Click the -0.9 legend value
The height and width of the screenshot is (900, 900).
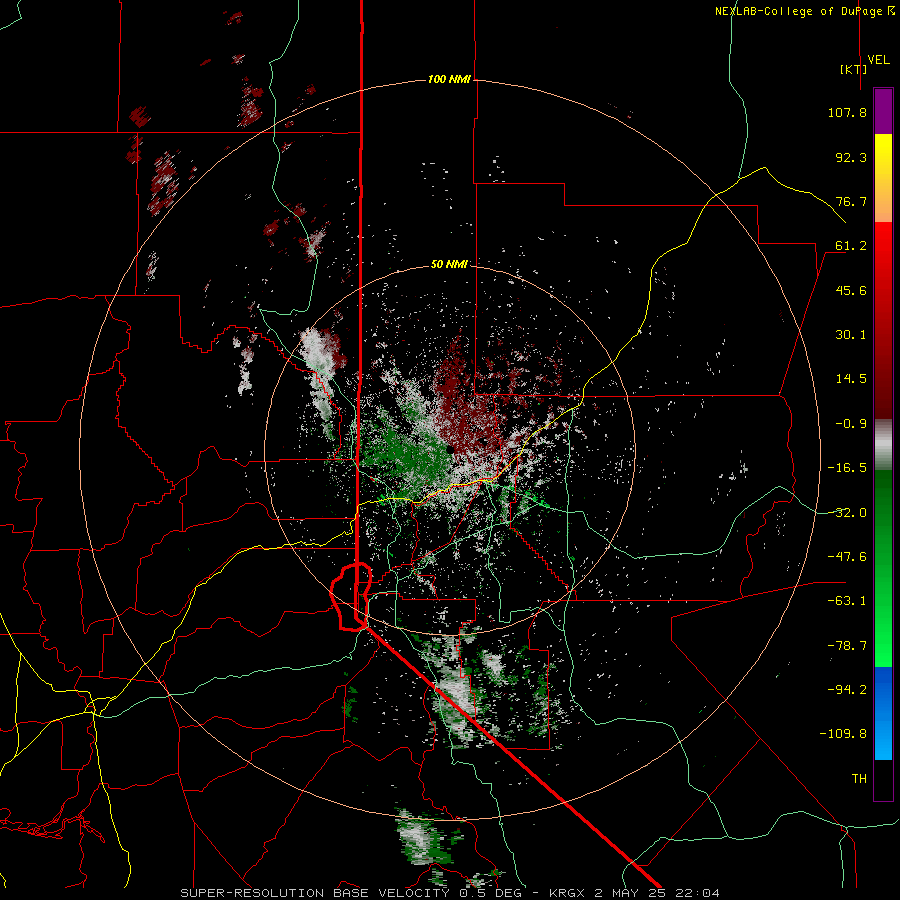coord(851,424)
